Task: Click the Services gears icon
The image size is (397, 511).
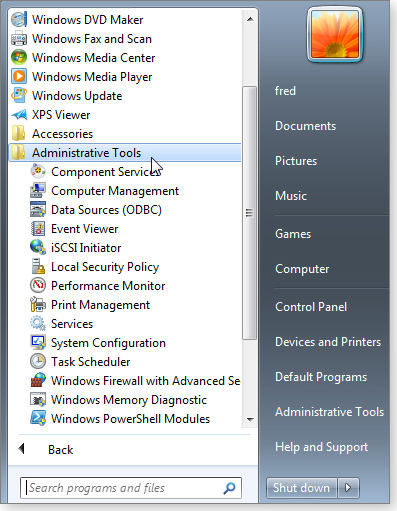Action: [38, 324]
